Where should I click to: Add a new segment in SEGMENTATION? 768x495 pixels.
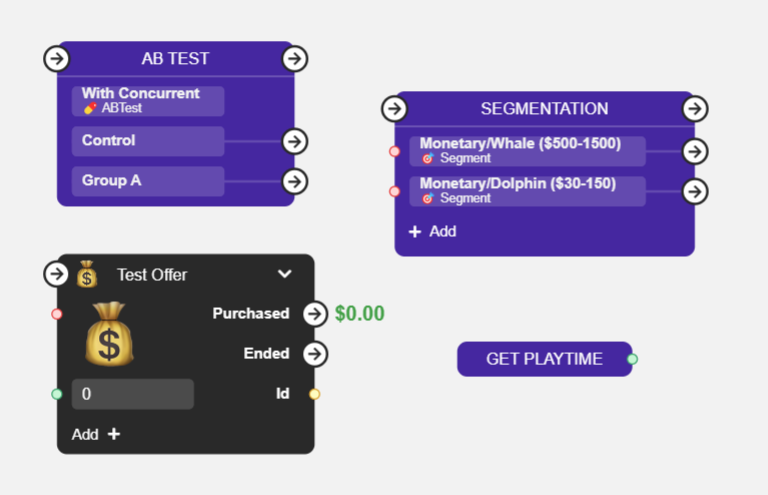click(432, 231)
